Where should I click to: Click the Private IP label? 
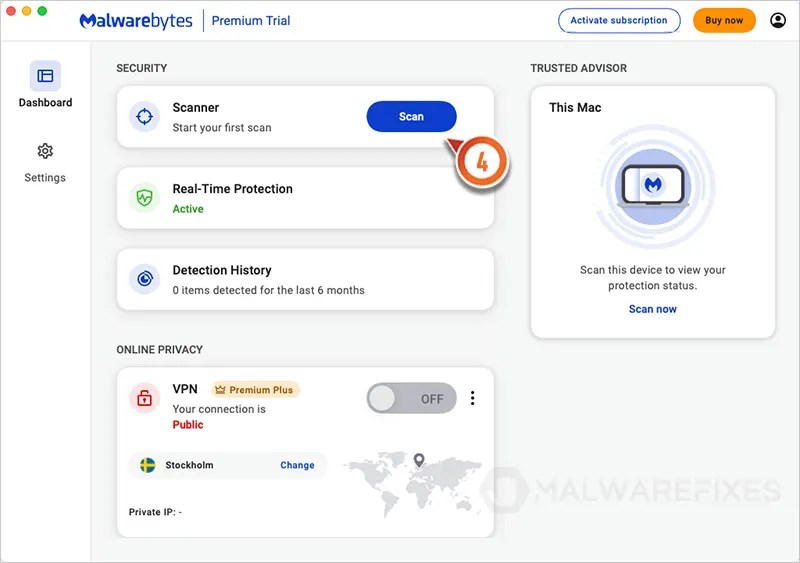tap(155, 512)
